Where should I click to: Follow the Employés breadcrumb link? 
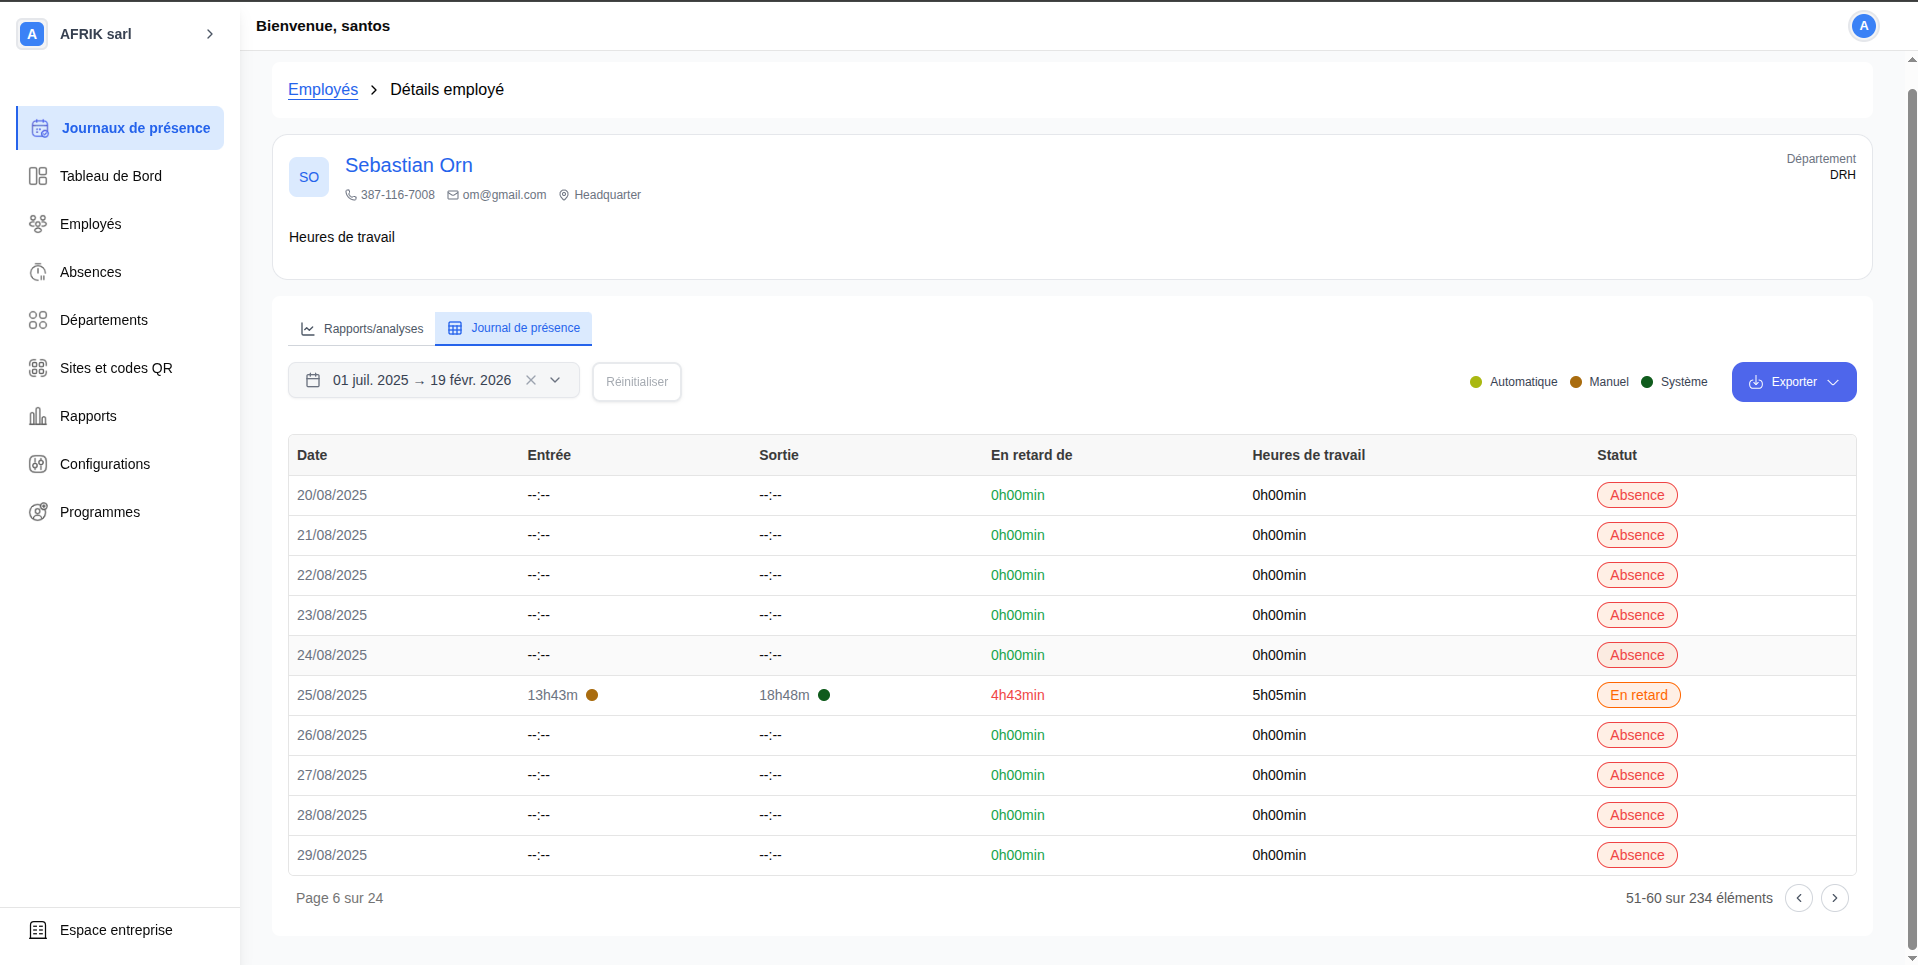pyautogui.click(x=323, y=89)
